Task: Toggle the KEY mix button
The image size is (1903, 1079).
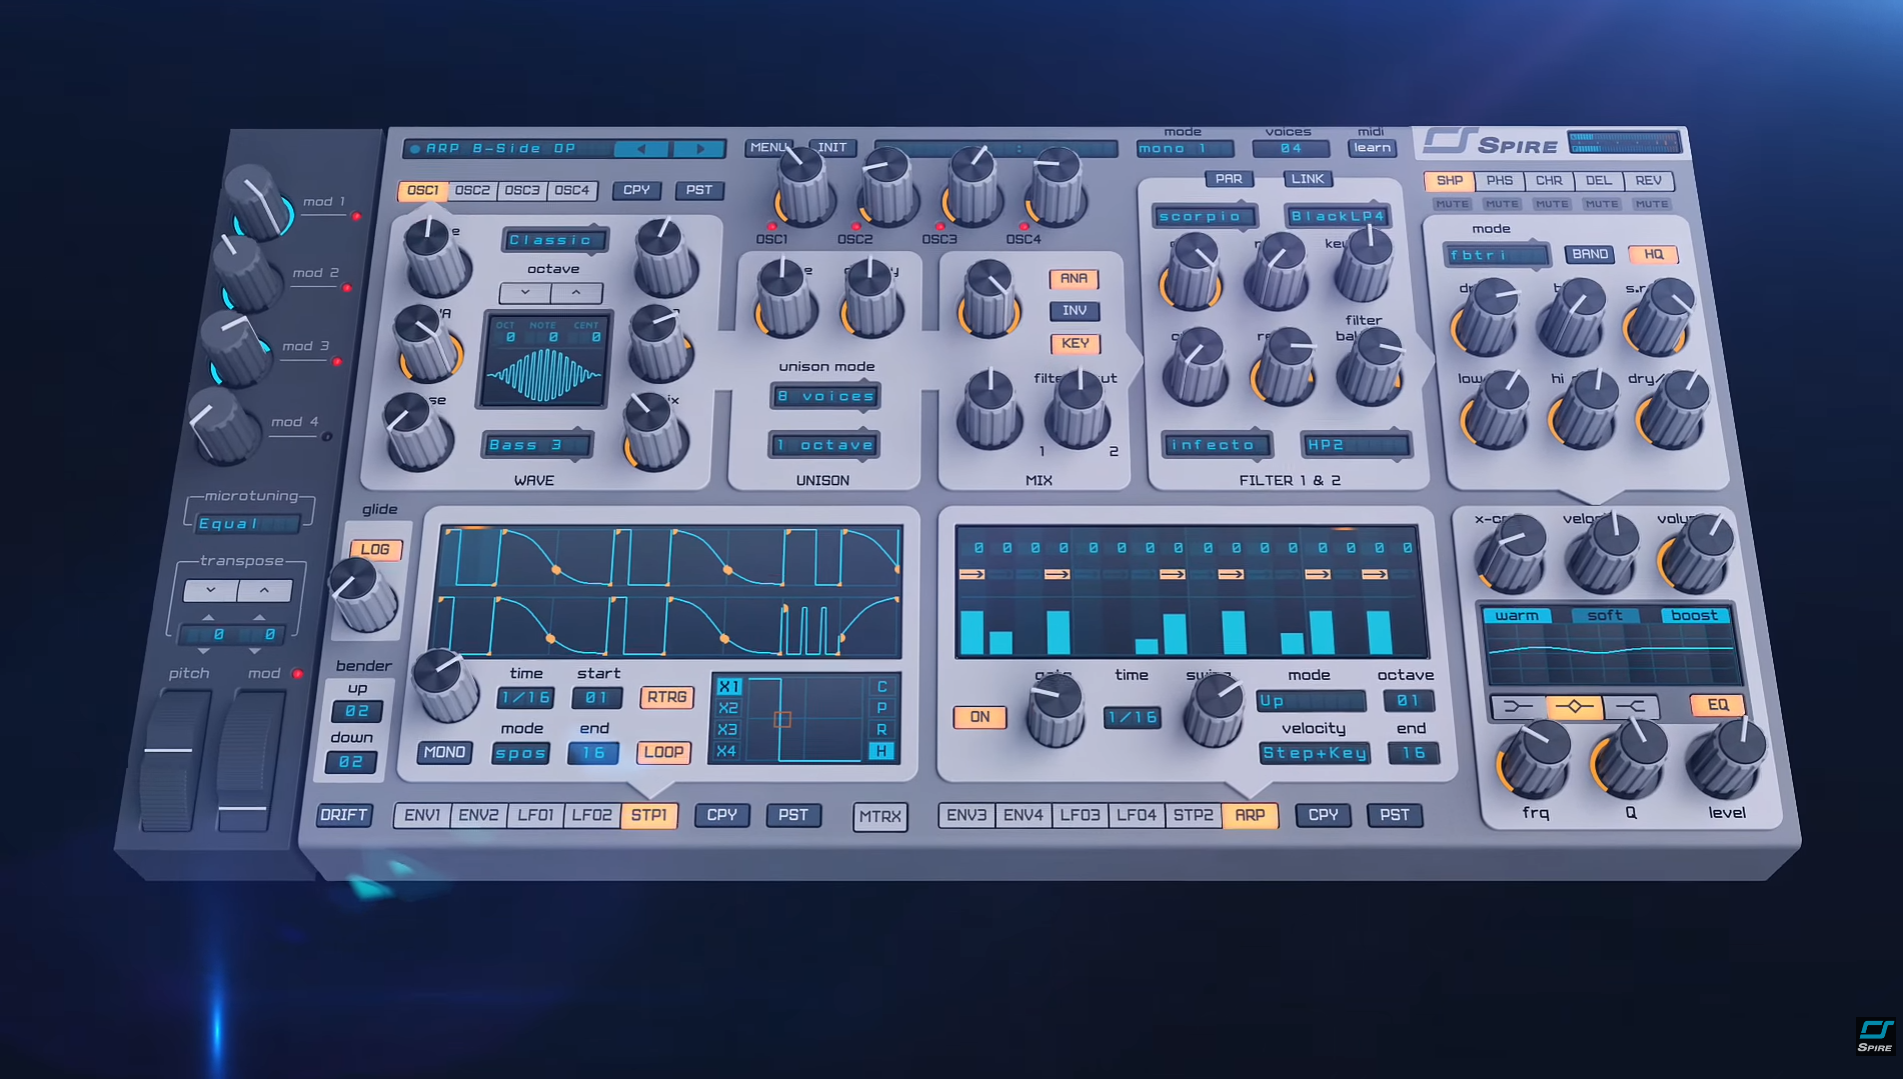Action: click(1075, 344)
